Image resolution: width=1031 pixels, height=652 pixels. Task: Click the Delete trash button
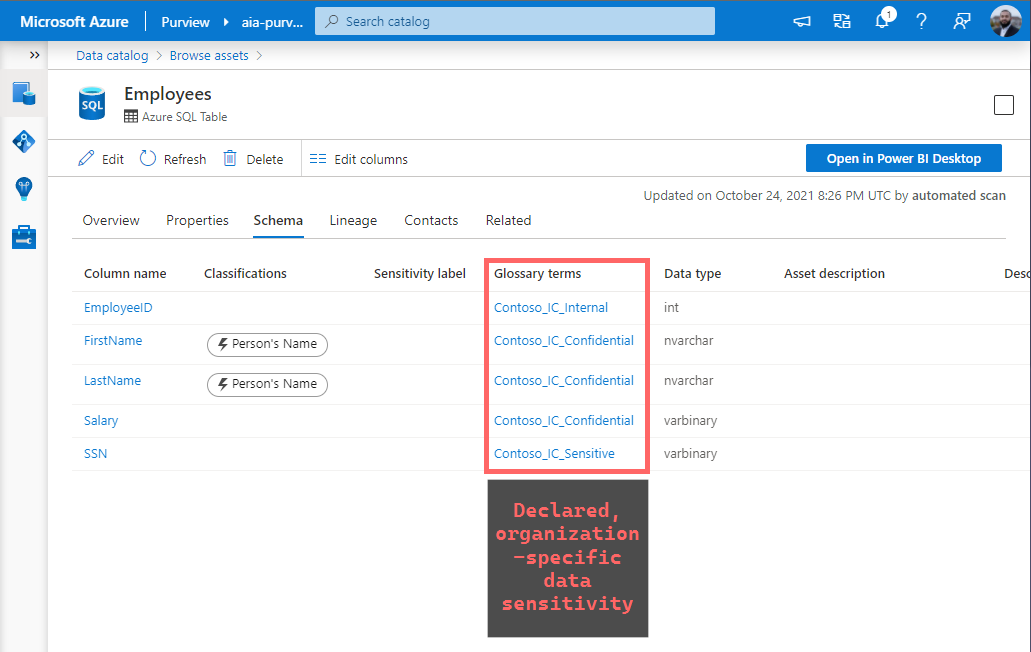pyautogui.click(x=253, y=159)
